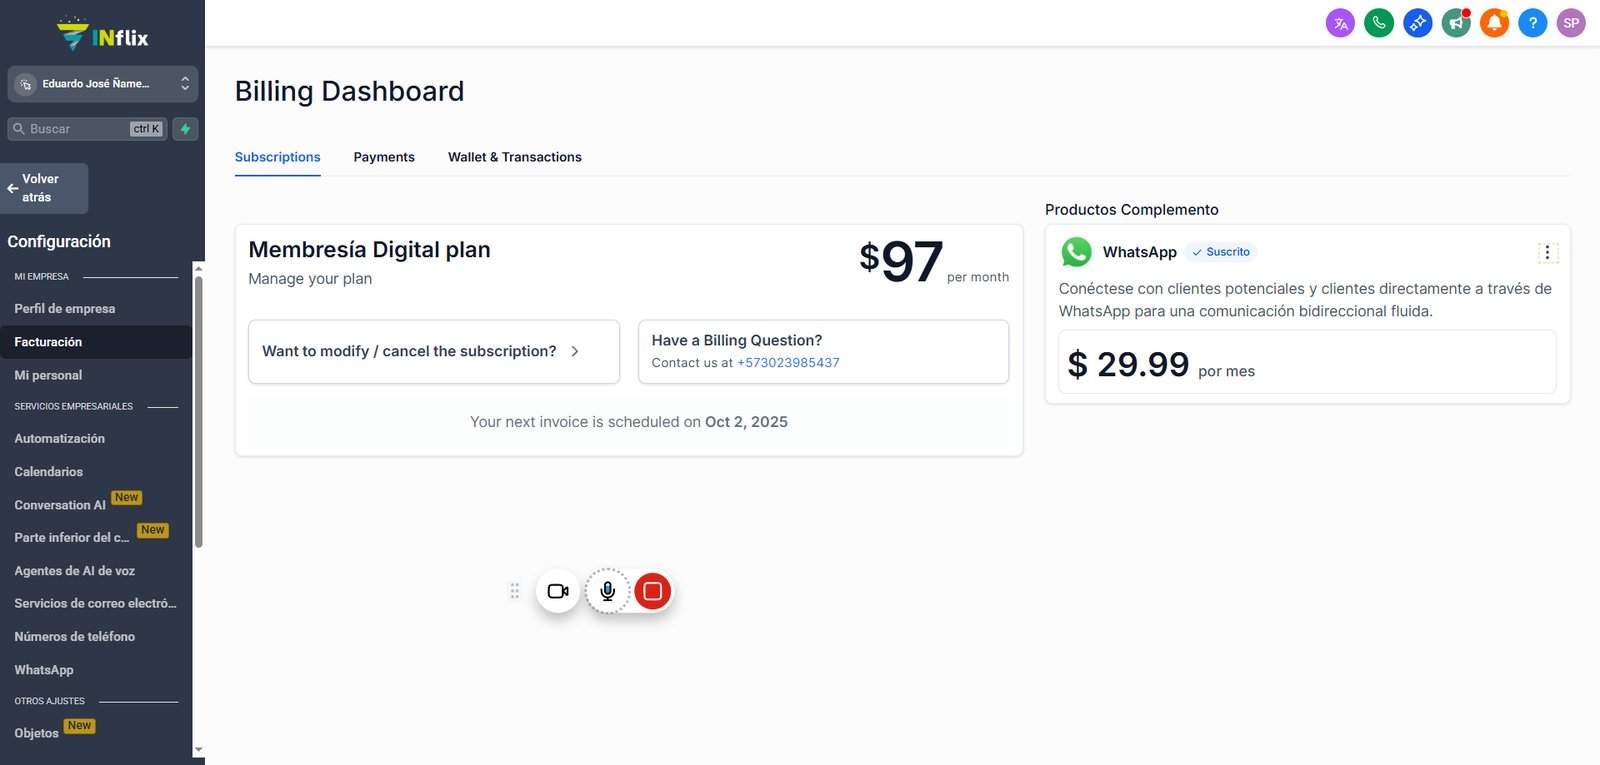Switch to the Subscriptions tab
Viewport: 1600px width, 765px height.
pos(278,157)
